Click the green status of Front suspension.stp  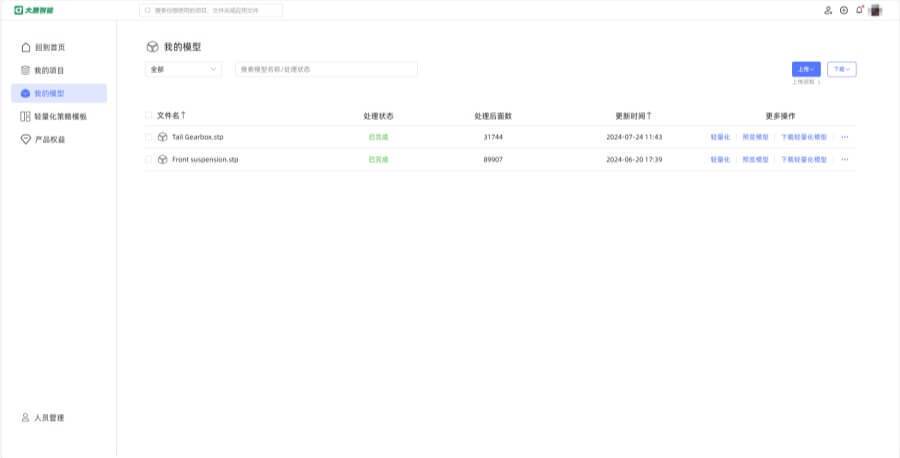(x=378, y=160)
